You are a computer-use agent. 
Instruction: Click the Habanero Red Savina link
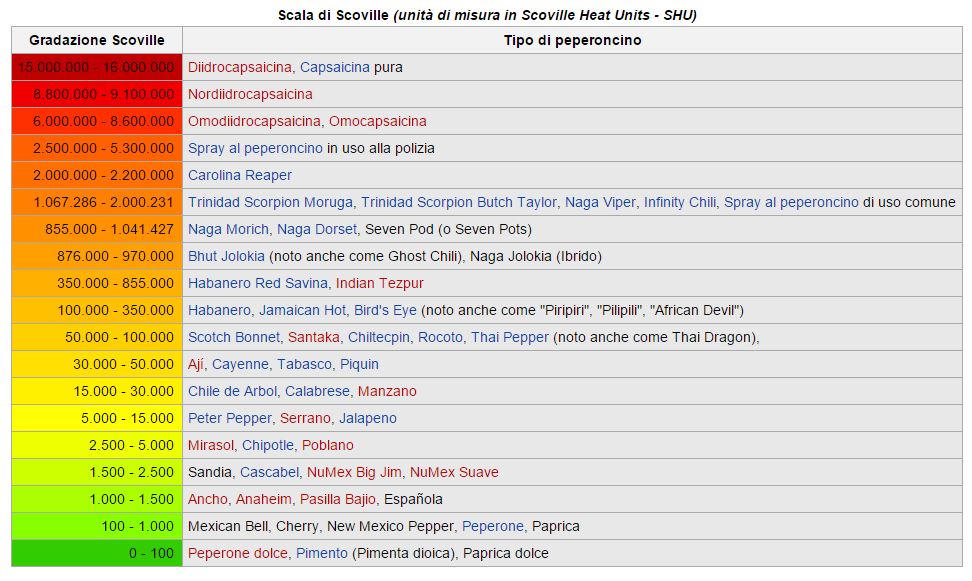[x=257, y=283]
